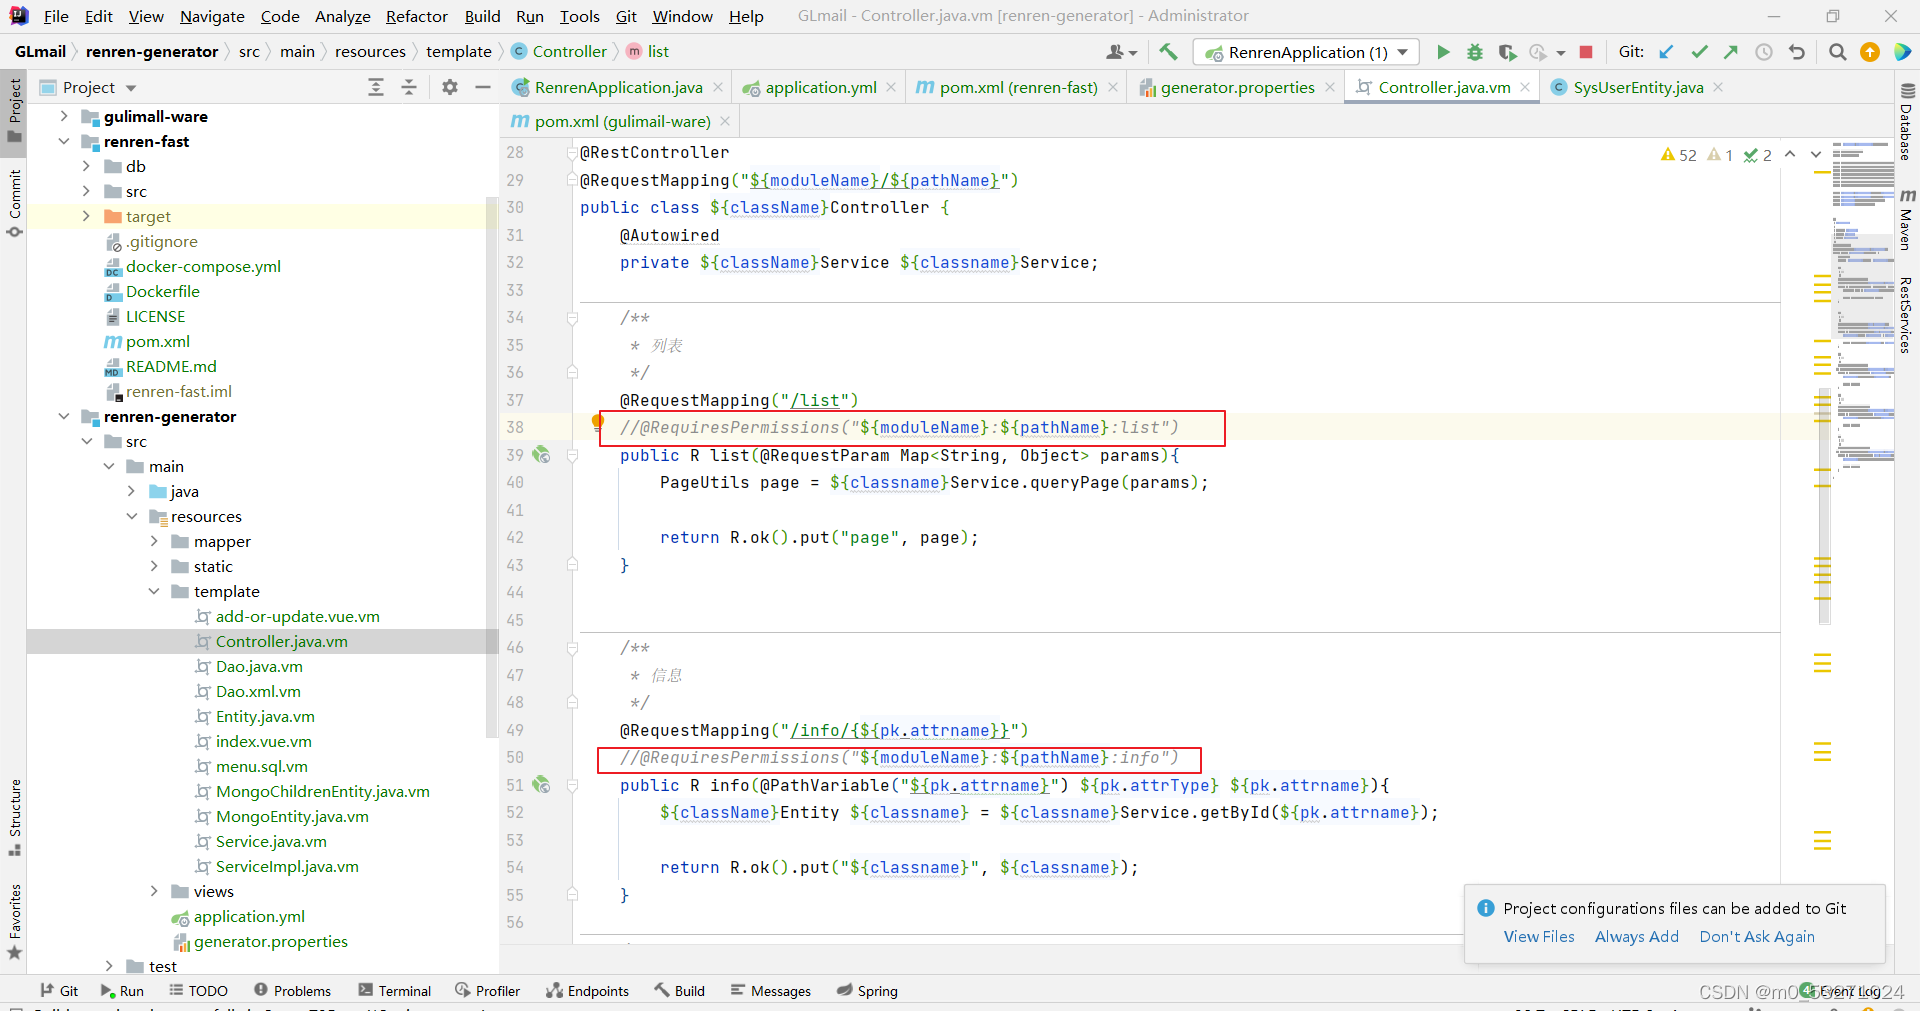1920x1011 pixels.
Task: Open the run configuration dropdown RenrenApplication (1)
Action: [x=1307, y=52]
